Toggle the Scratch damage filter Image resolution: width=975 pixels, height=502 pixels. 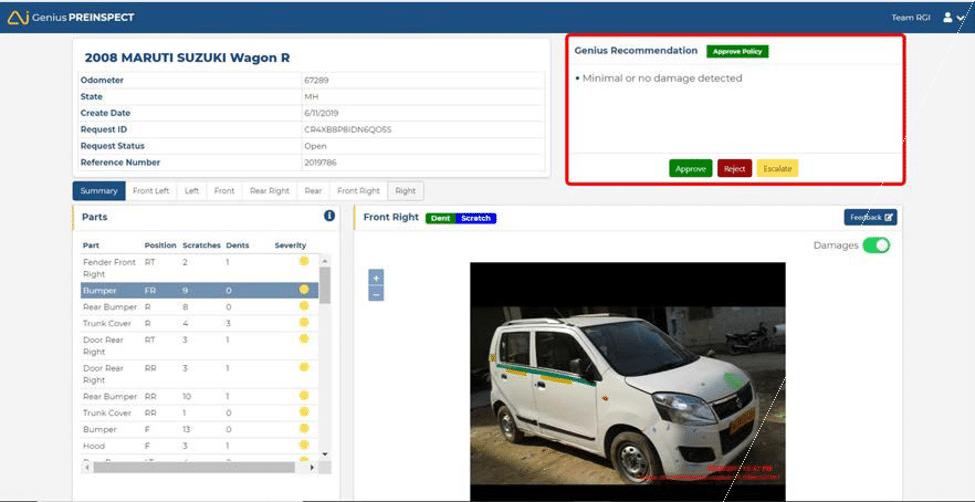(476, 218)
